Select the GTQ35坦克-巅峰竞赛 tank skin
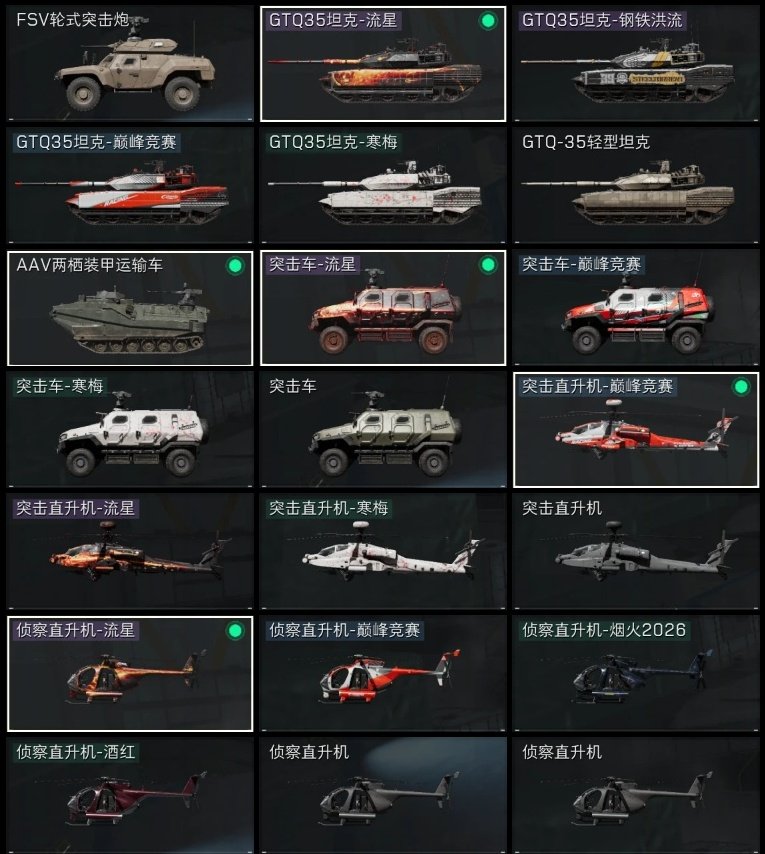 point(130,186)
